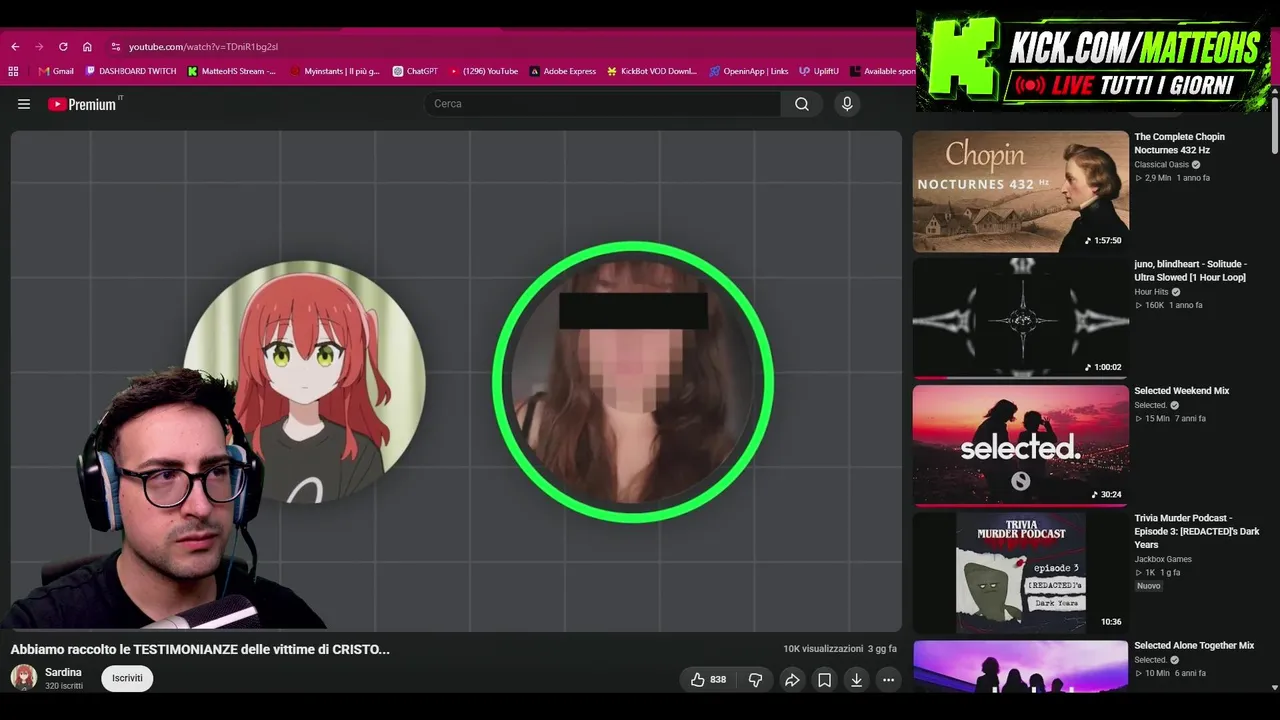This screenshot has width=1280, height=720.
Task: Open Trivia Murder Podcast Episode 3 title
Action: [x=1197, y=531]
